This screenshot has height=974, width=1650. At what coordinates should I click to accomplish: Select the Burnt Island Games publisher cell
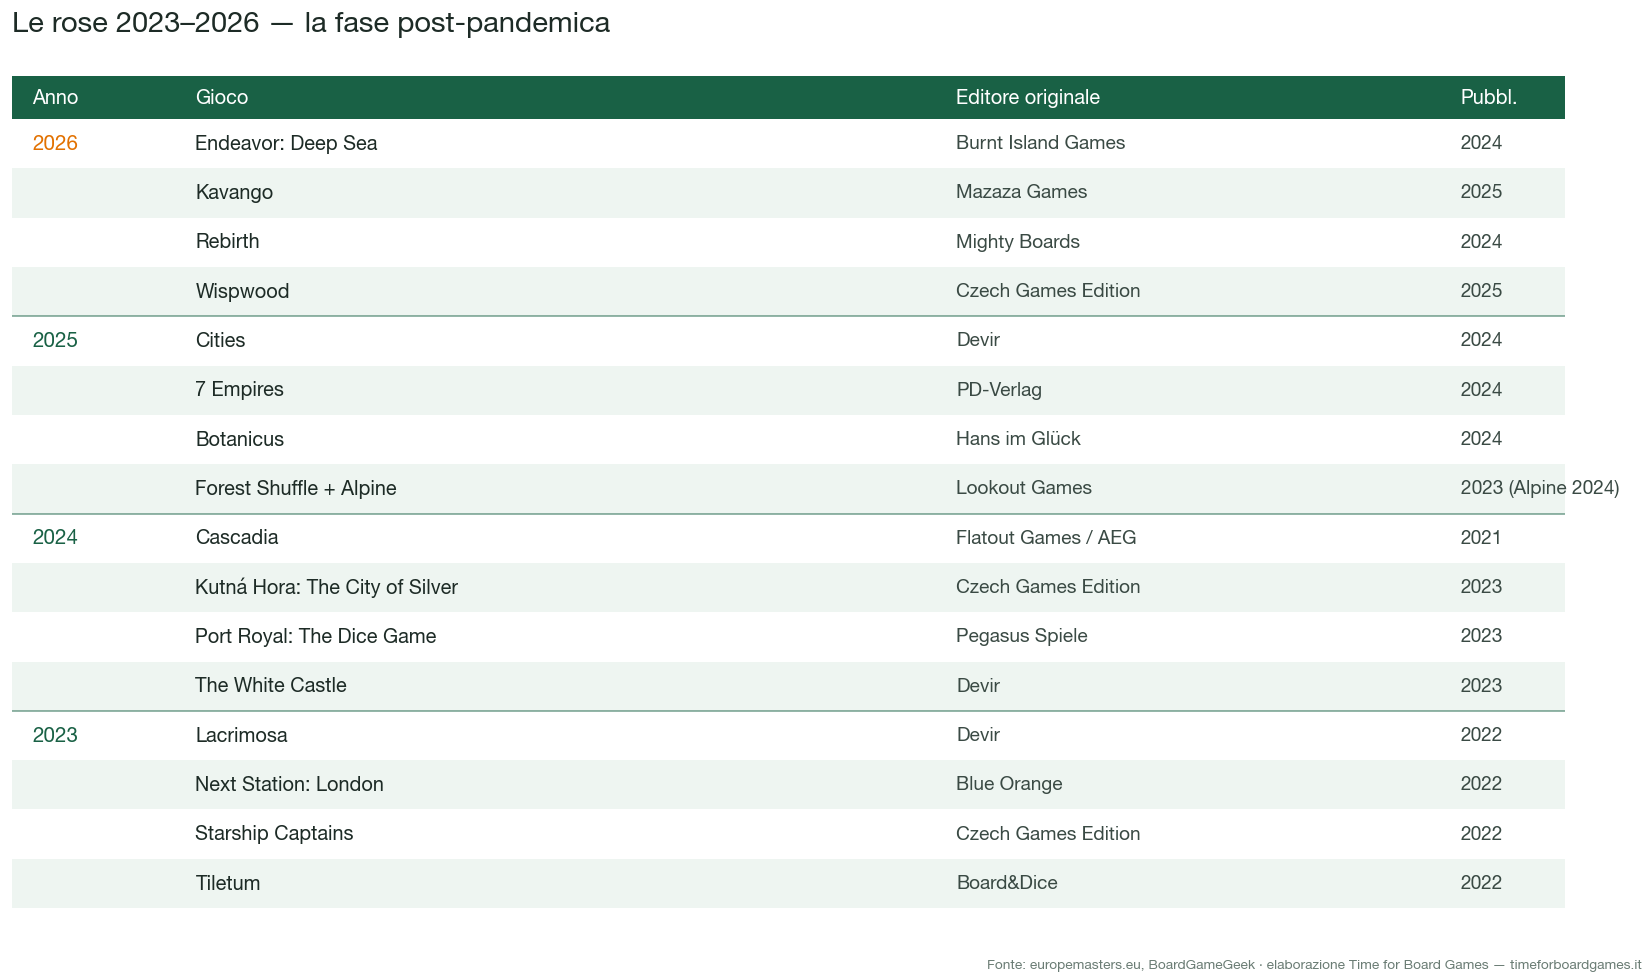point(1040,143)
